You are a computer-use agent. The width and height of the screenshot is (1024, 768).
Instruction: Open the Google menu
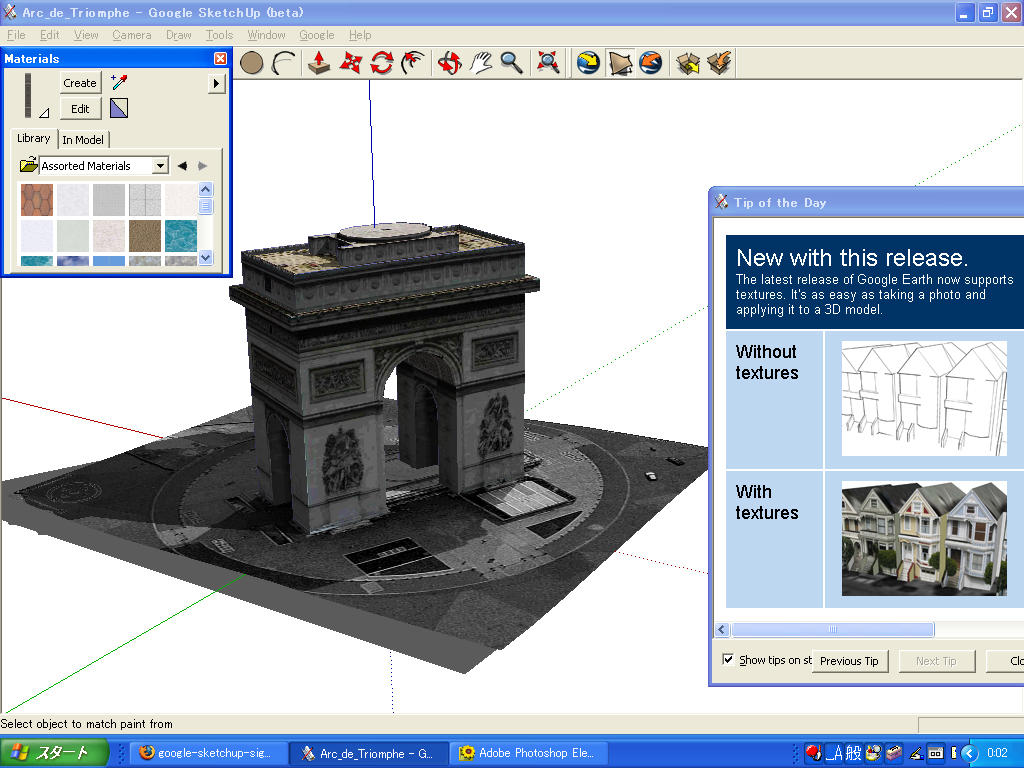pos(317,35)
